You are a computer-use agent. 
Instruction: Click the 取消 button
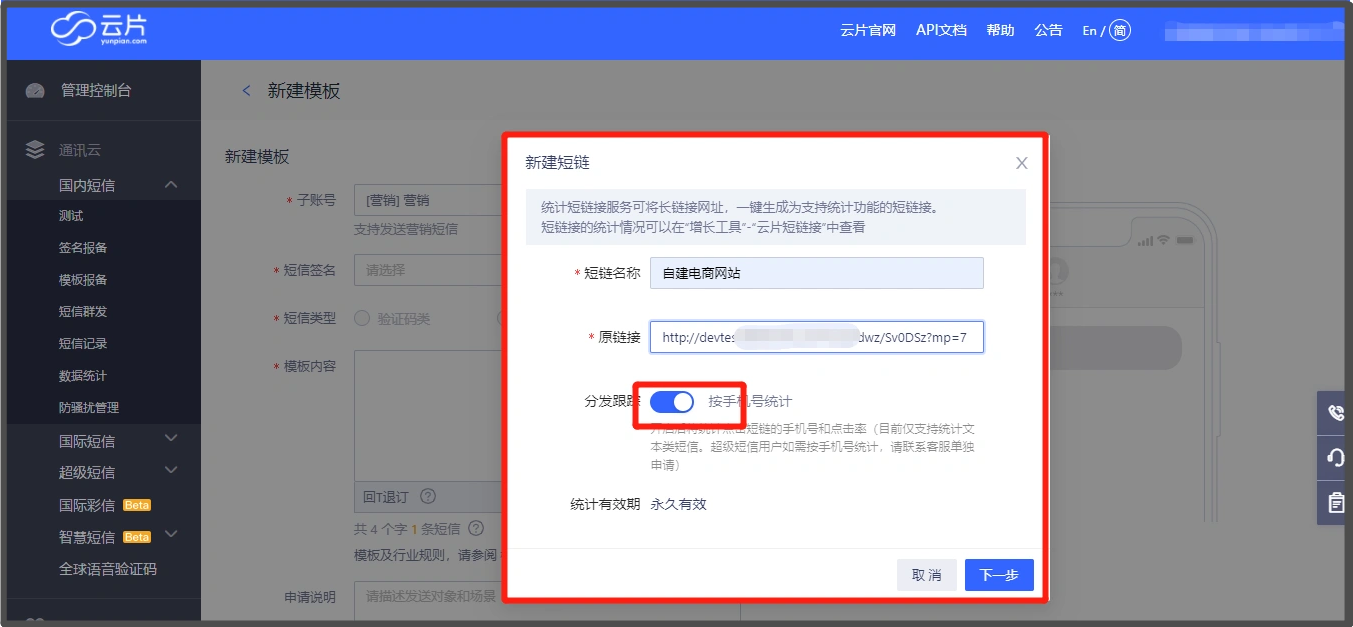(x=927, y=575)
